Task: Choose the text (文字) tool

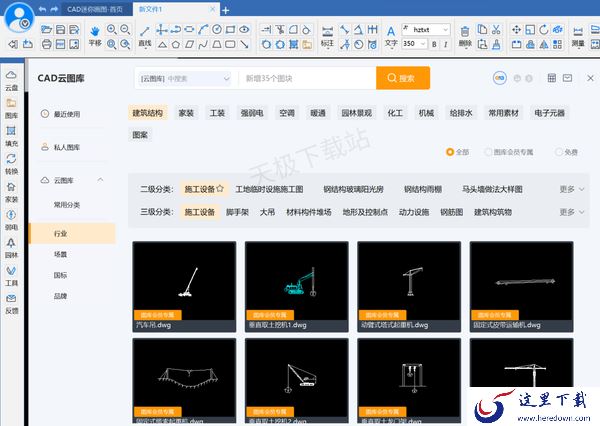Action: (391, 36)
